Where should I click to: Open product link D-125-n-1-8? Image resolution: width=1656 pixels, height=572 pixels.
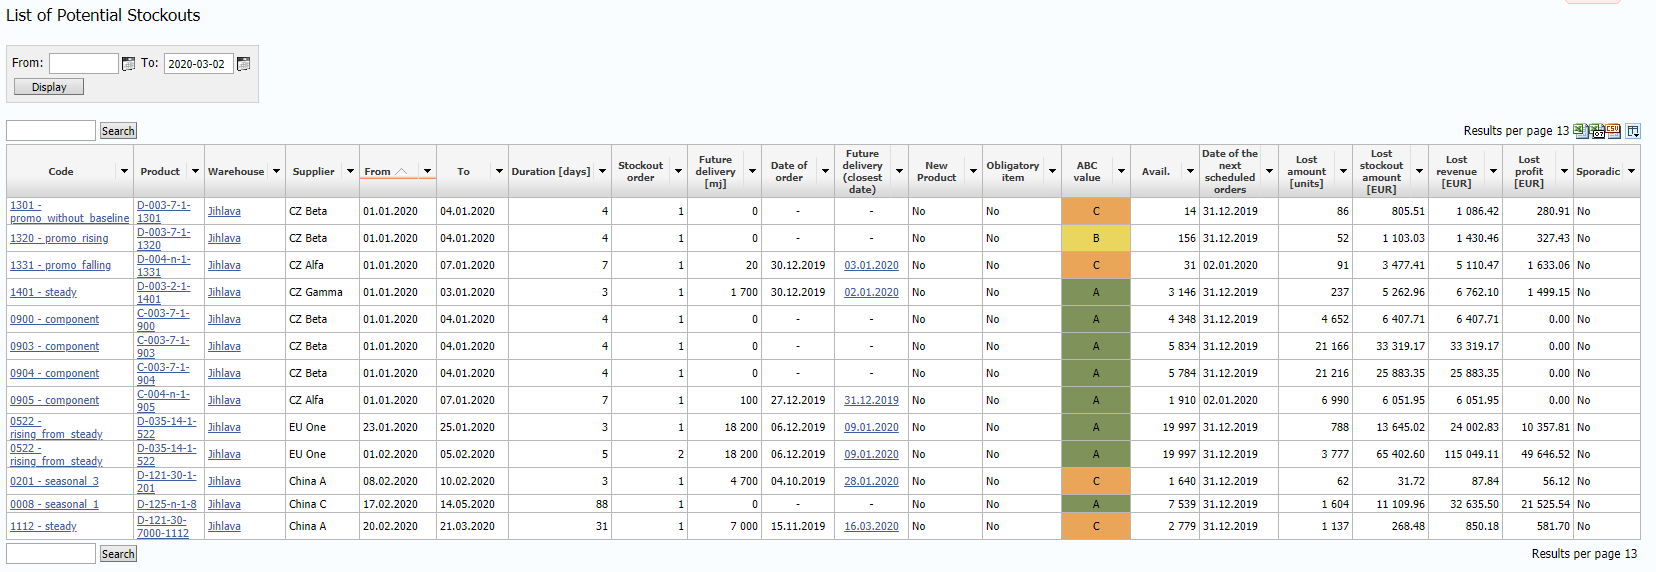166,505
